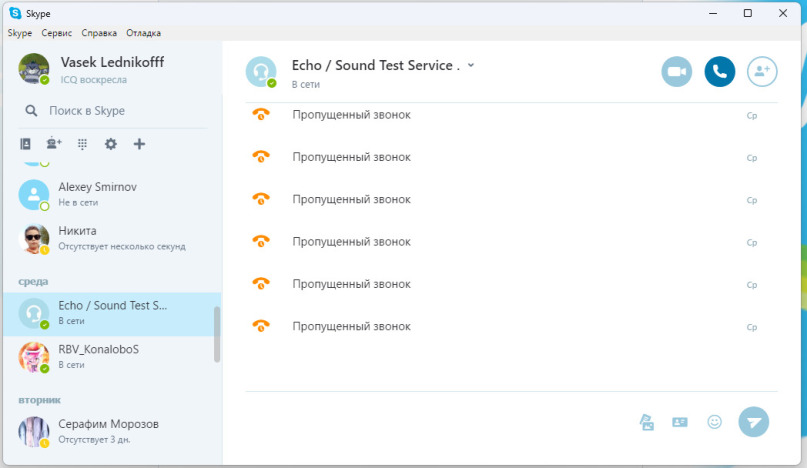Open the Сервис menu
This screenshot has height=468, width=807.
56,33
